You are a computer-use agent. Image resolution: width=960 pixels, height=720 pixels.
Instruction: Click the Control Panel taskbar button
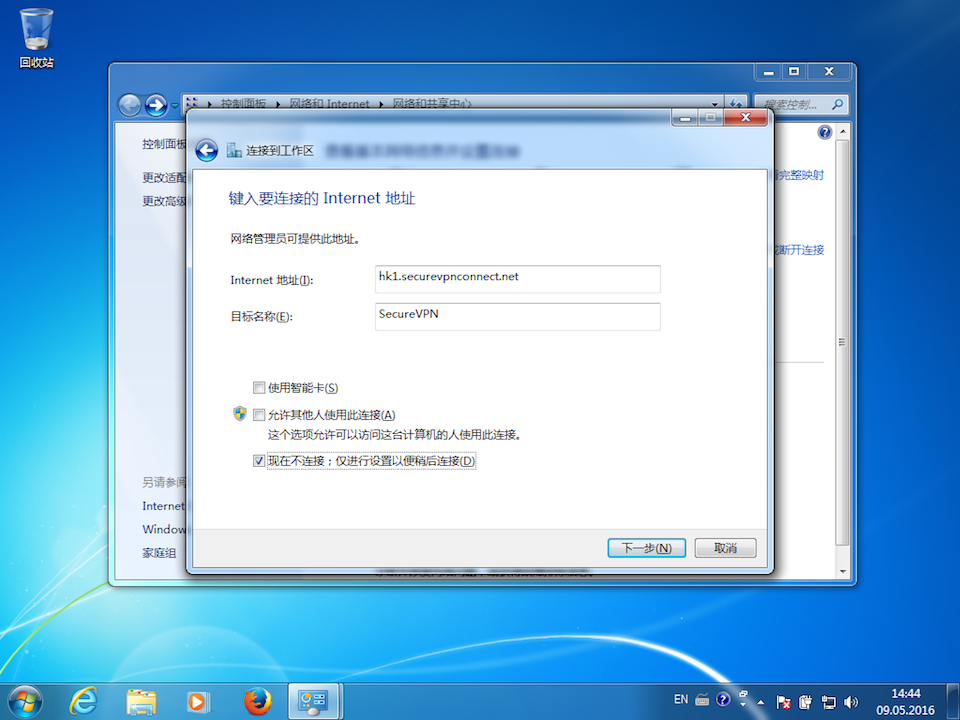click(x=313, y=702)
